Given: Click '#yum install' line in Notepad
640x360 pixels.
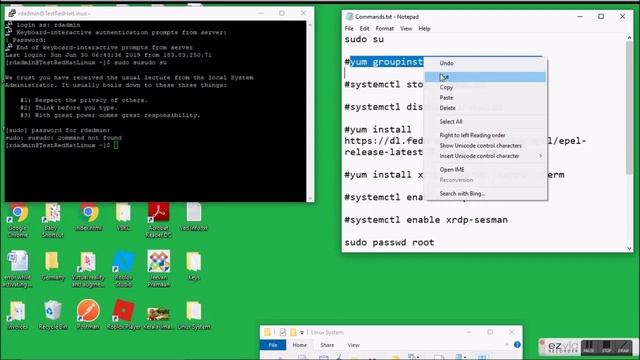Looking at the screenshot, I should click(x=378, y=130).
